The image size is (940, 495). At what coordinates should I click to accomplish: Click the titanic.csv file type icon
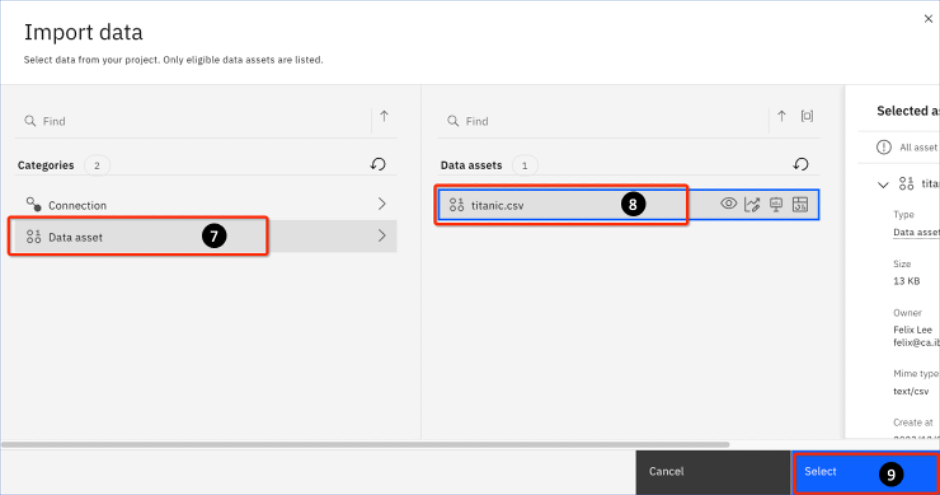pos(457,205)
